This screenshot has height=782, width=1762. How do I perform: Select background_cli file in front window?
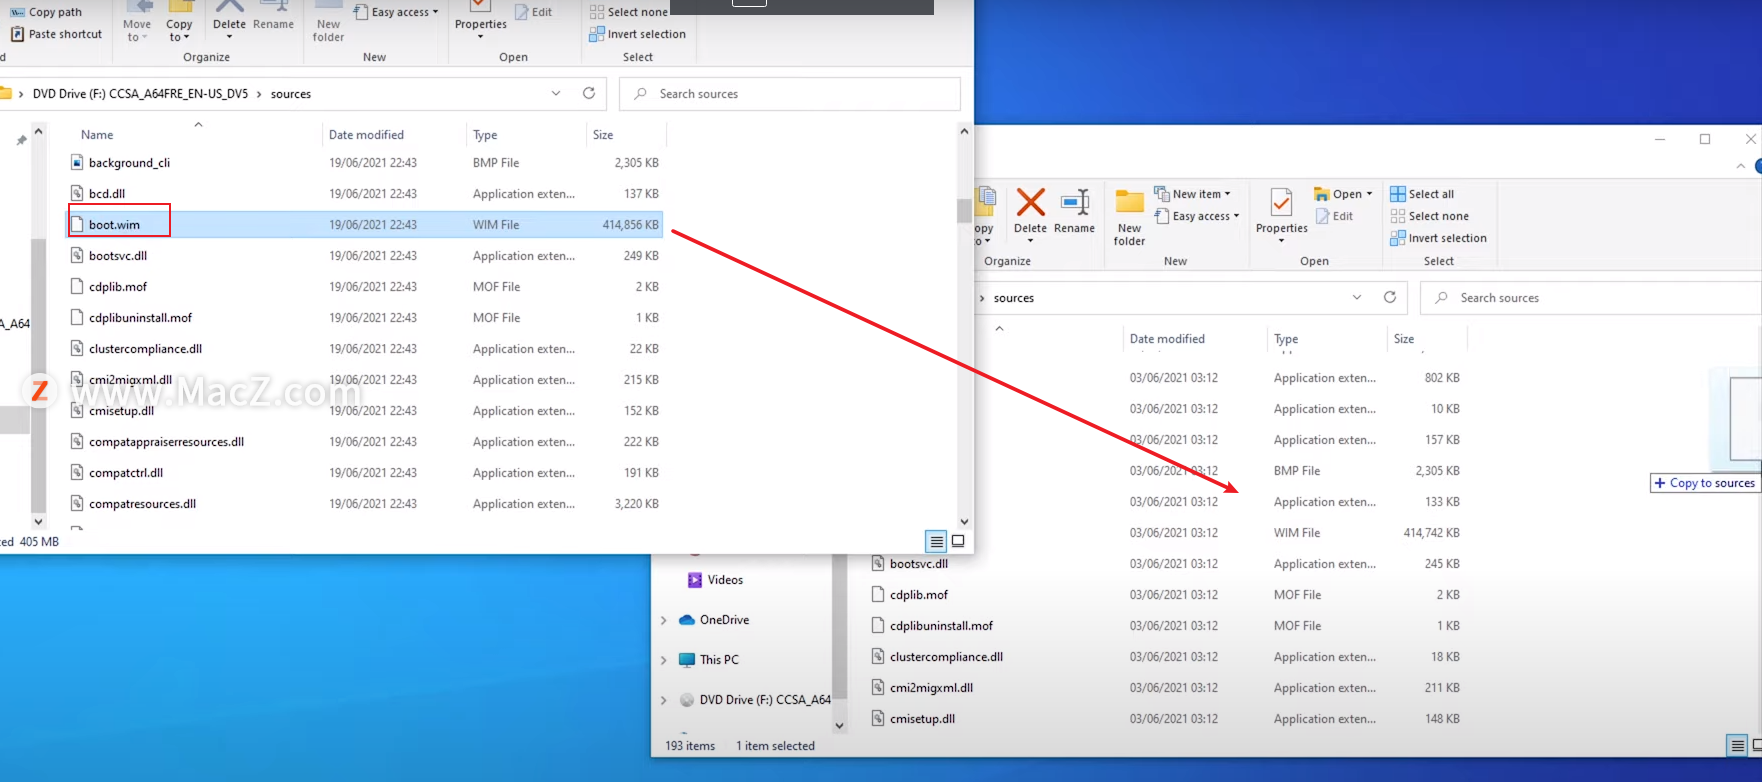129,163
